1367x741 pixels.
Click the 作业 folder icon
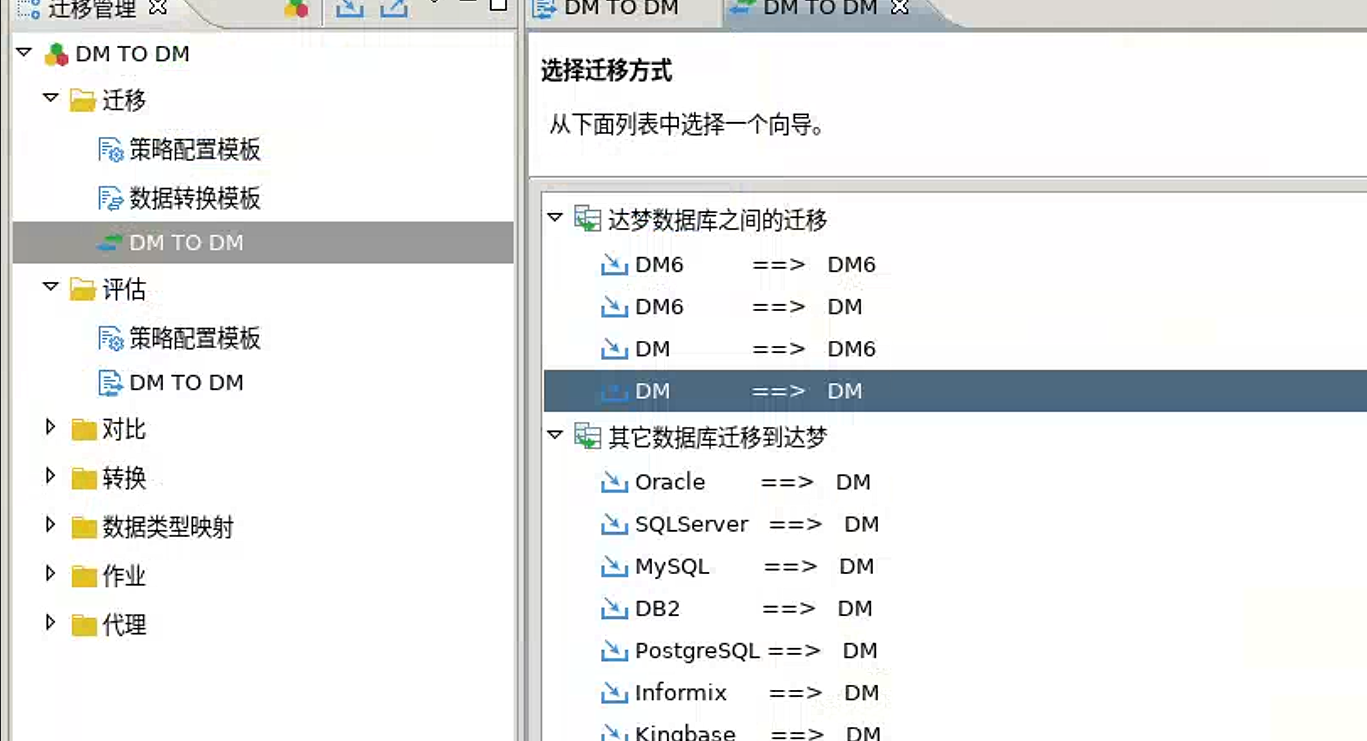84,577
